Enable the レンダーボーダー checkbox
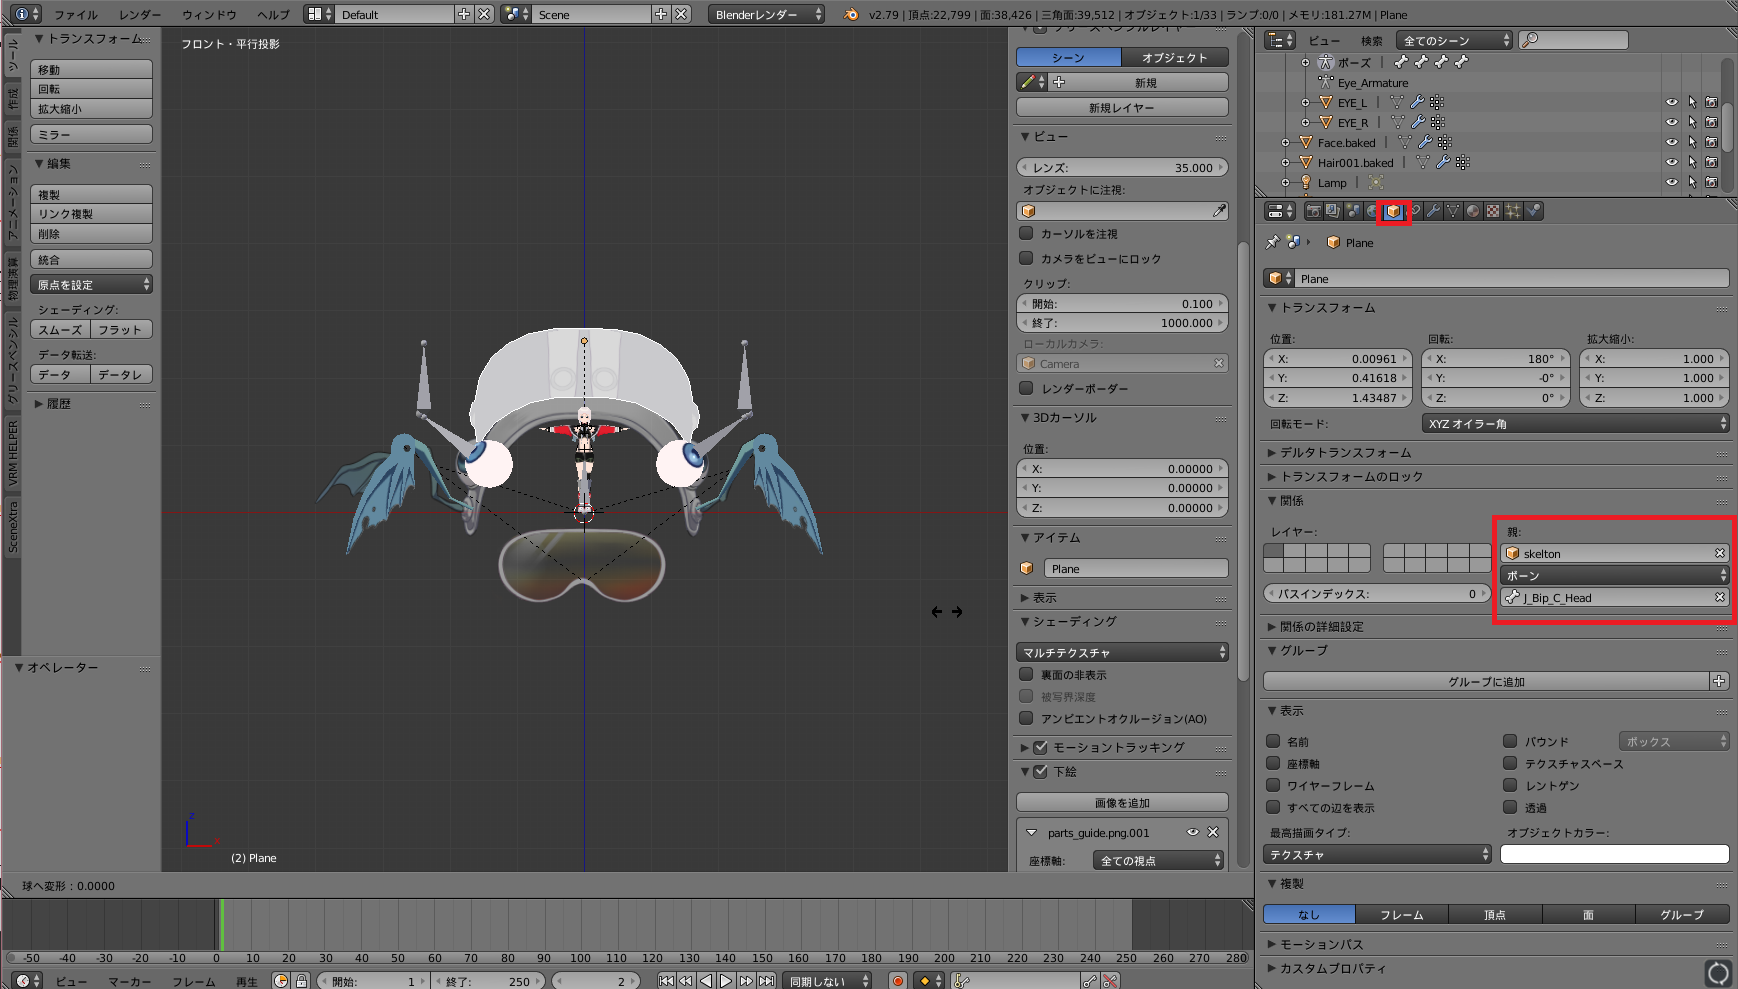The image size is (1738, 989). [1026, 388]
